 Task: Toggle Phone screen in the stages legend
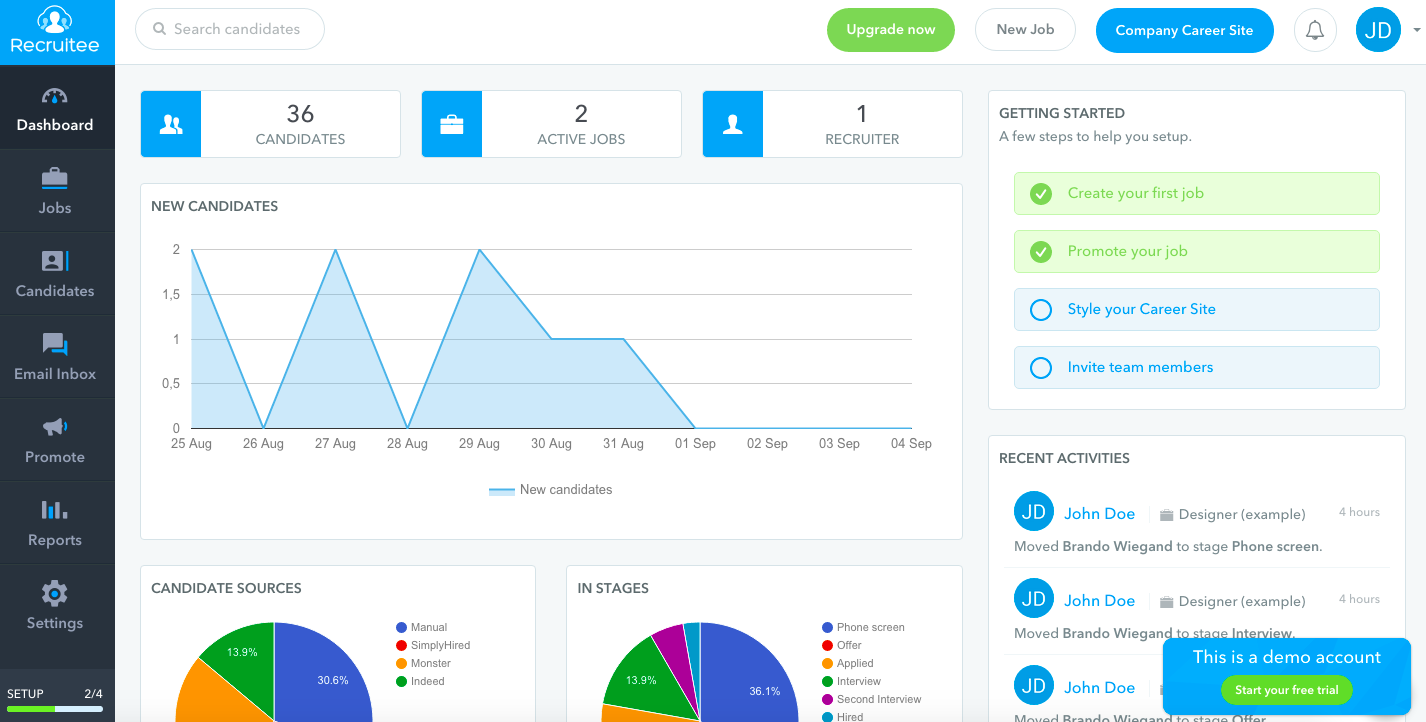(863, 628)
